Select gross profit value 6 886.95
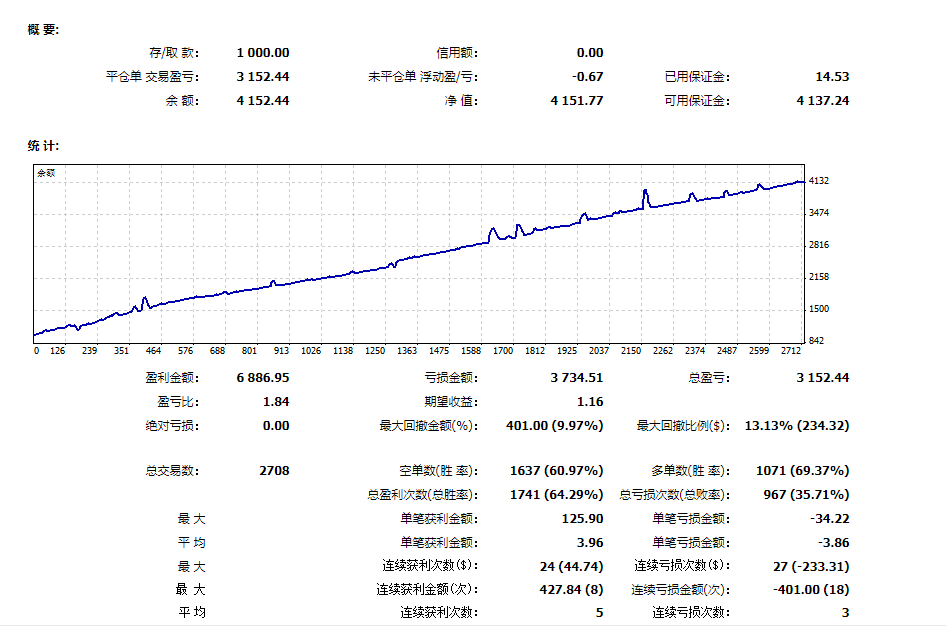This screenshot has width=946, height=634. click(x=262, y=378)
